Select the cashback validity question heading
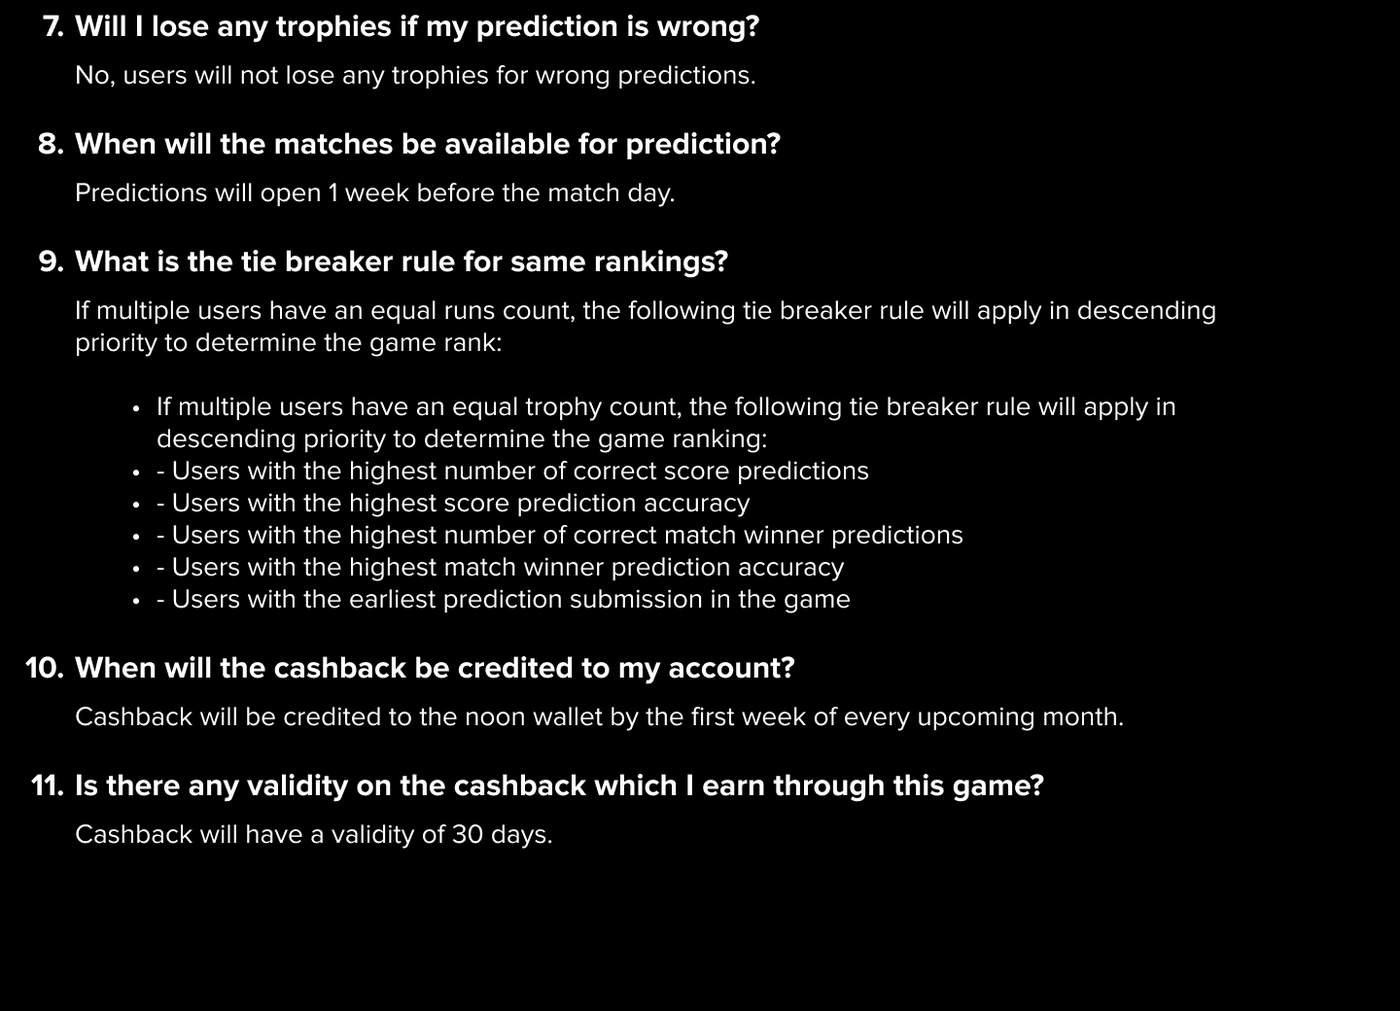This screenshot has width=1400, height=1011. [559, 785]
